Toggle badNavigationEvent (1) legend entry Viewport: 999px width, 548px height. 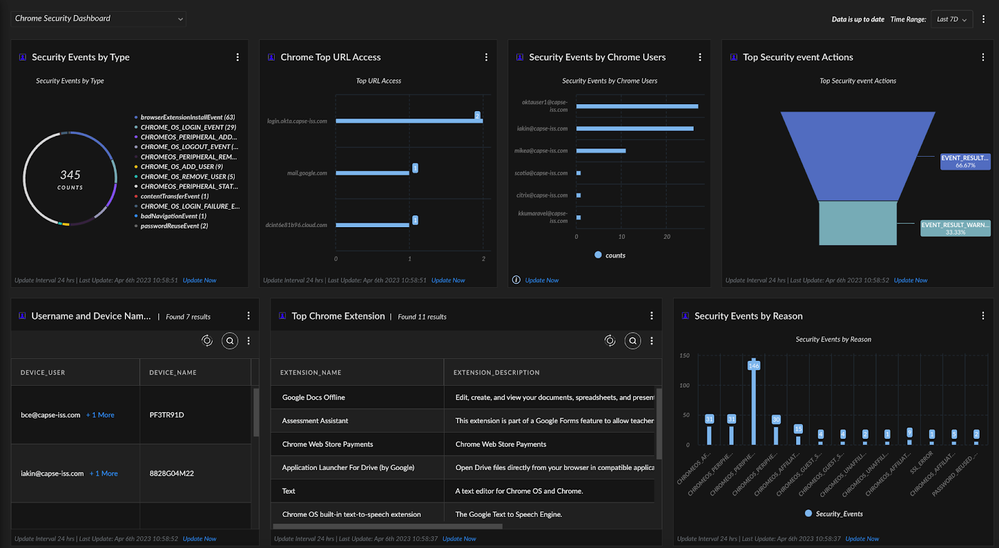171,216
